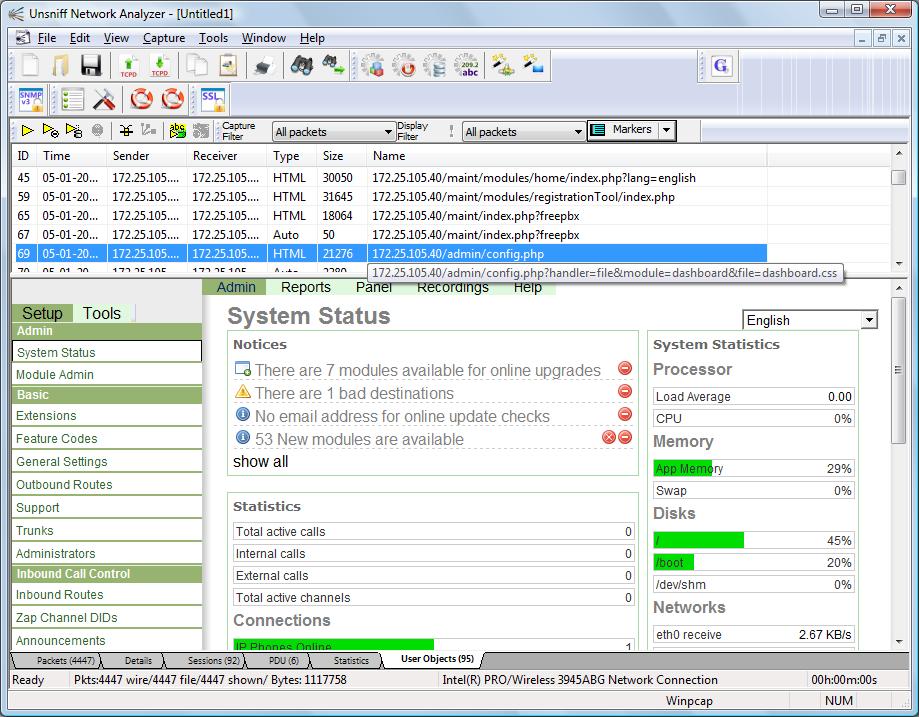919x717 pixels.
Task: Click the checklist options icon
Action: coord(73,100)
